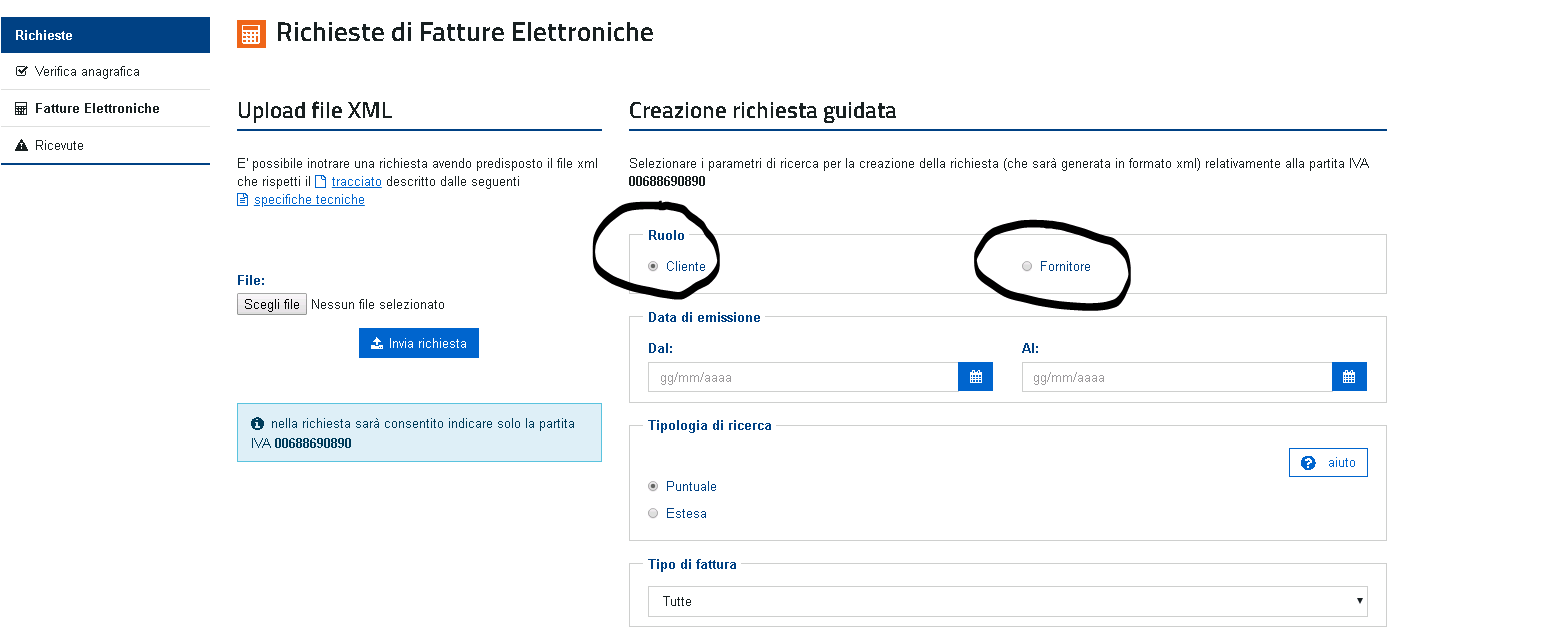Click the Invia richiesta button
Viewport: 1550px width, 633px height.
(419, 343)
